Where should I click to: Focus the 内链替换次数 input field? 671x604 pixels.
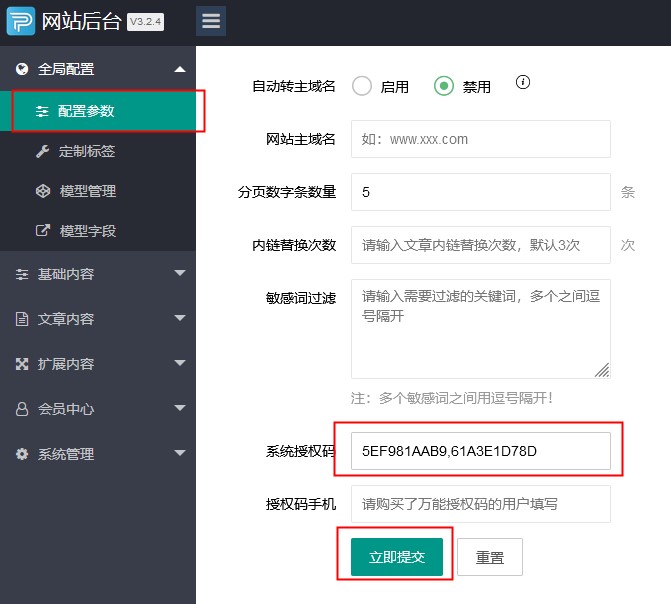pyautogui.click(x=481, y=245)
